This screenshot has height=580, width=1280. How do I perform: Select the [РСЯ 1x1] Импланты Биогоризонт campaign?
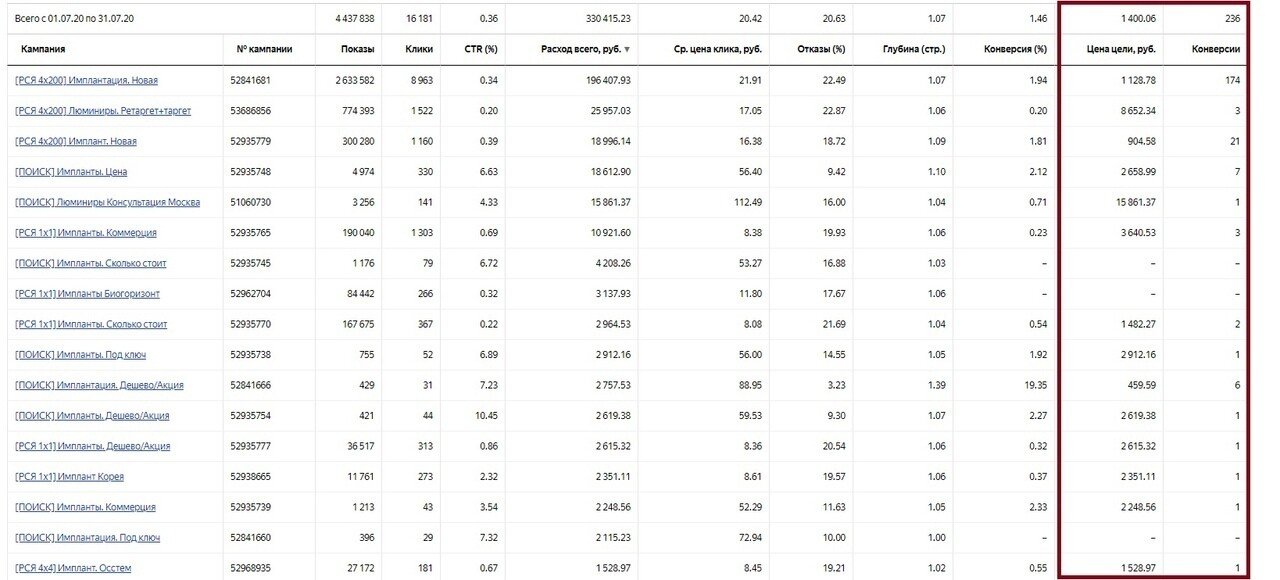87,294
